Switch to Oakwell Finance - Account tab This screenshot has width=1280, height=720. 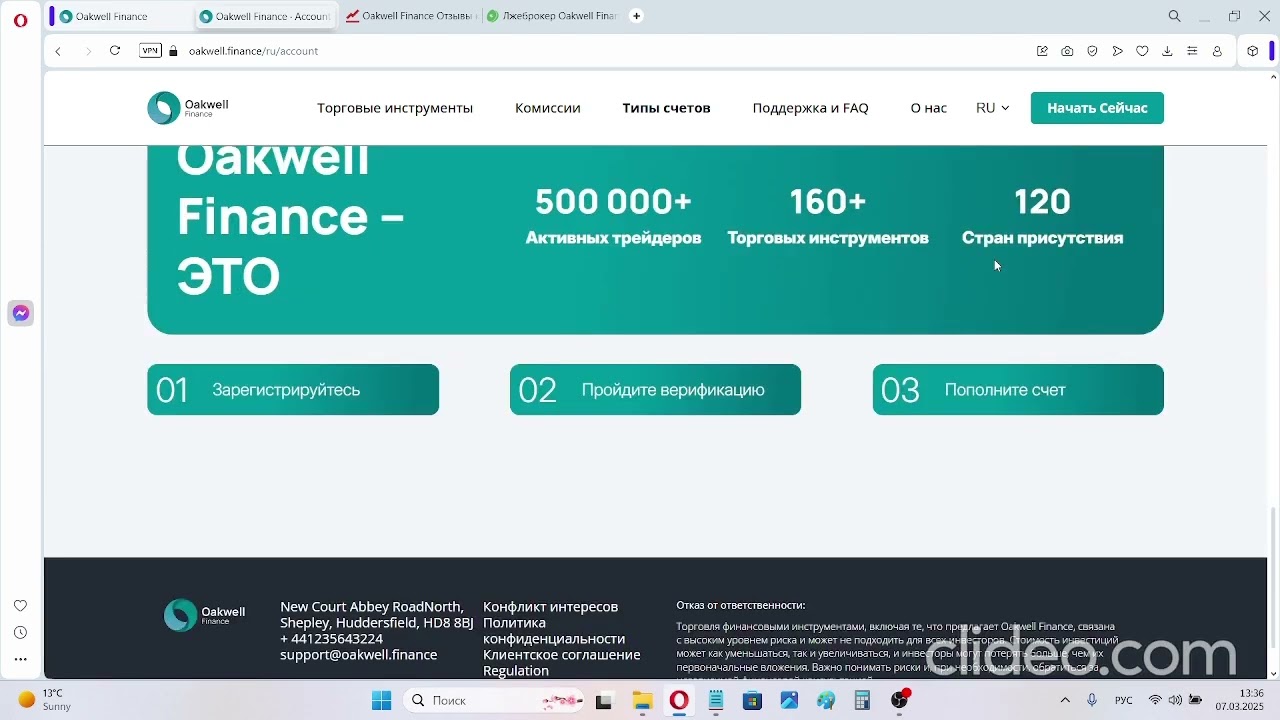(x=265, y=16)
